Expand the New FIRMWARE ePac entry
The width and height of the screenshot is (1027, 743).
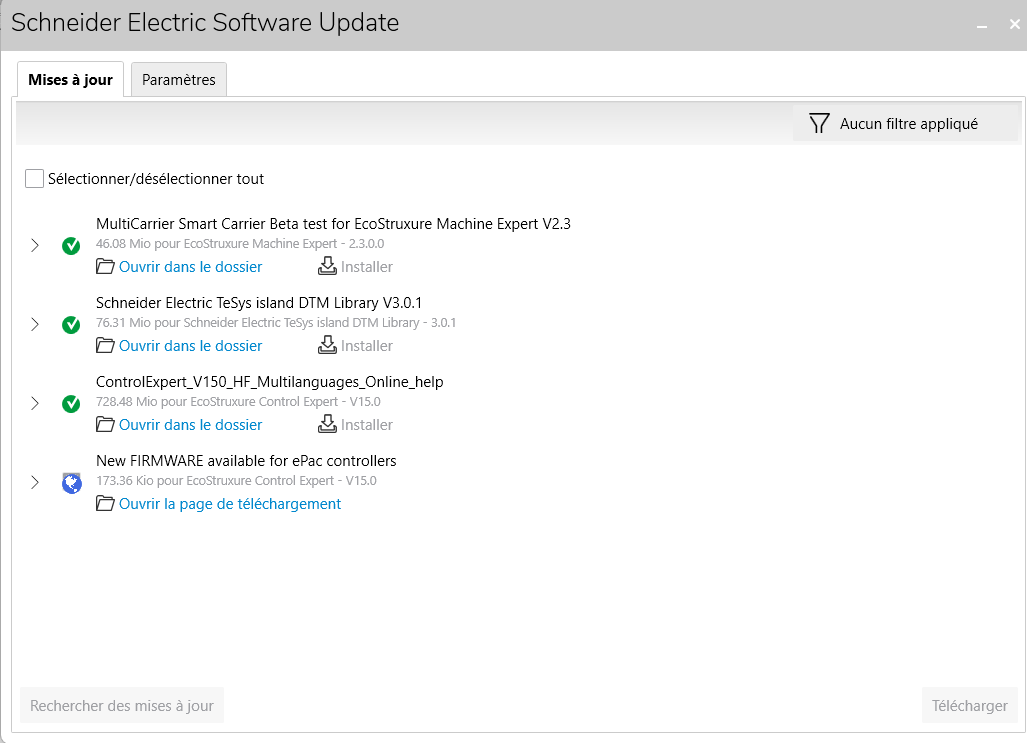coord(35,483)
